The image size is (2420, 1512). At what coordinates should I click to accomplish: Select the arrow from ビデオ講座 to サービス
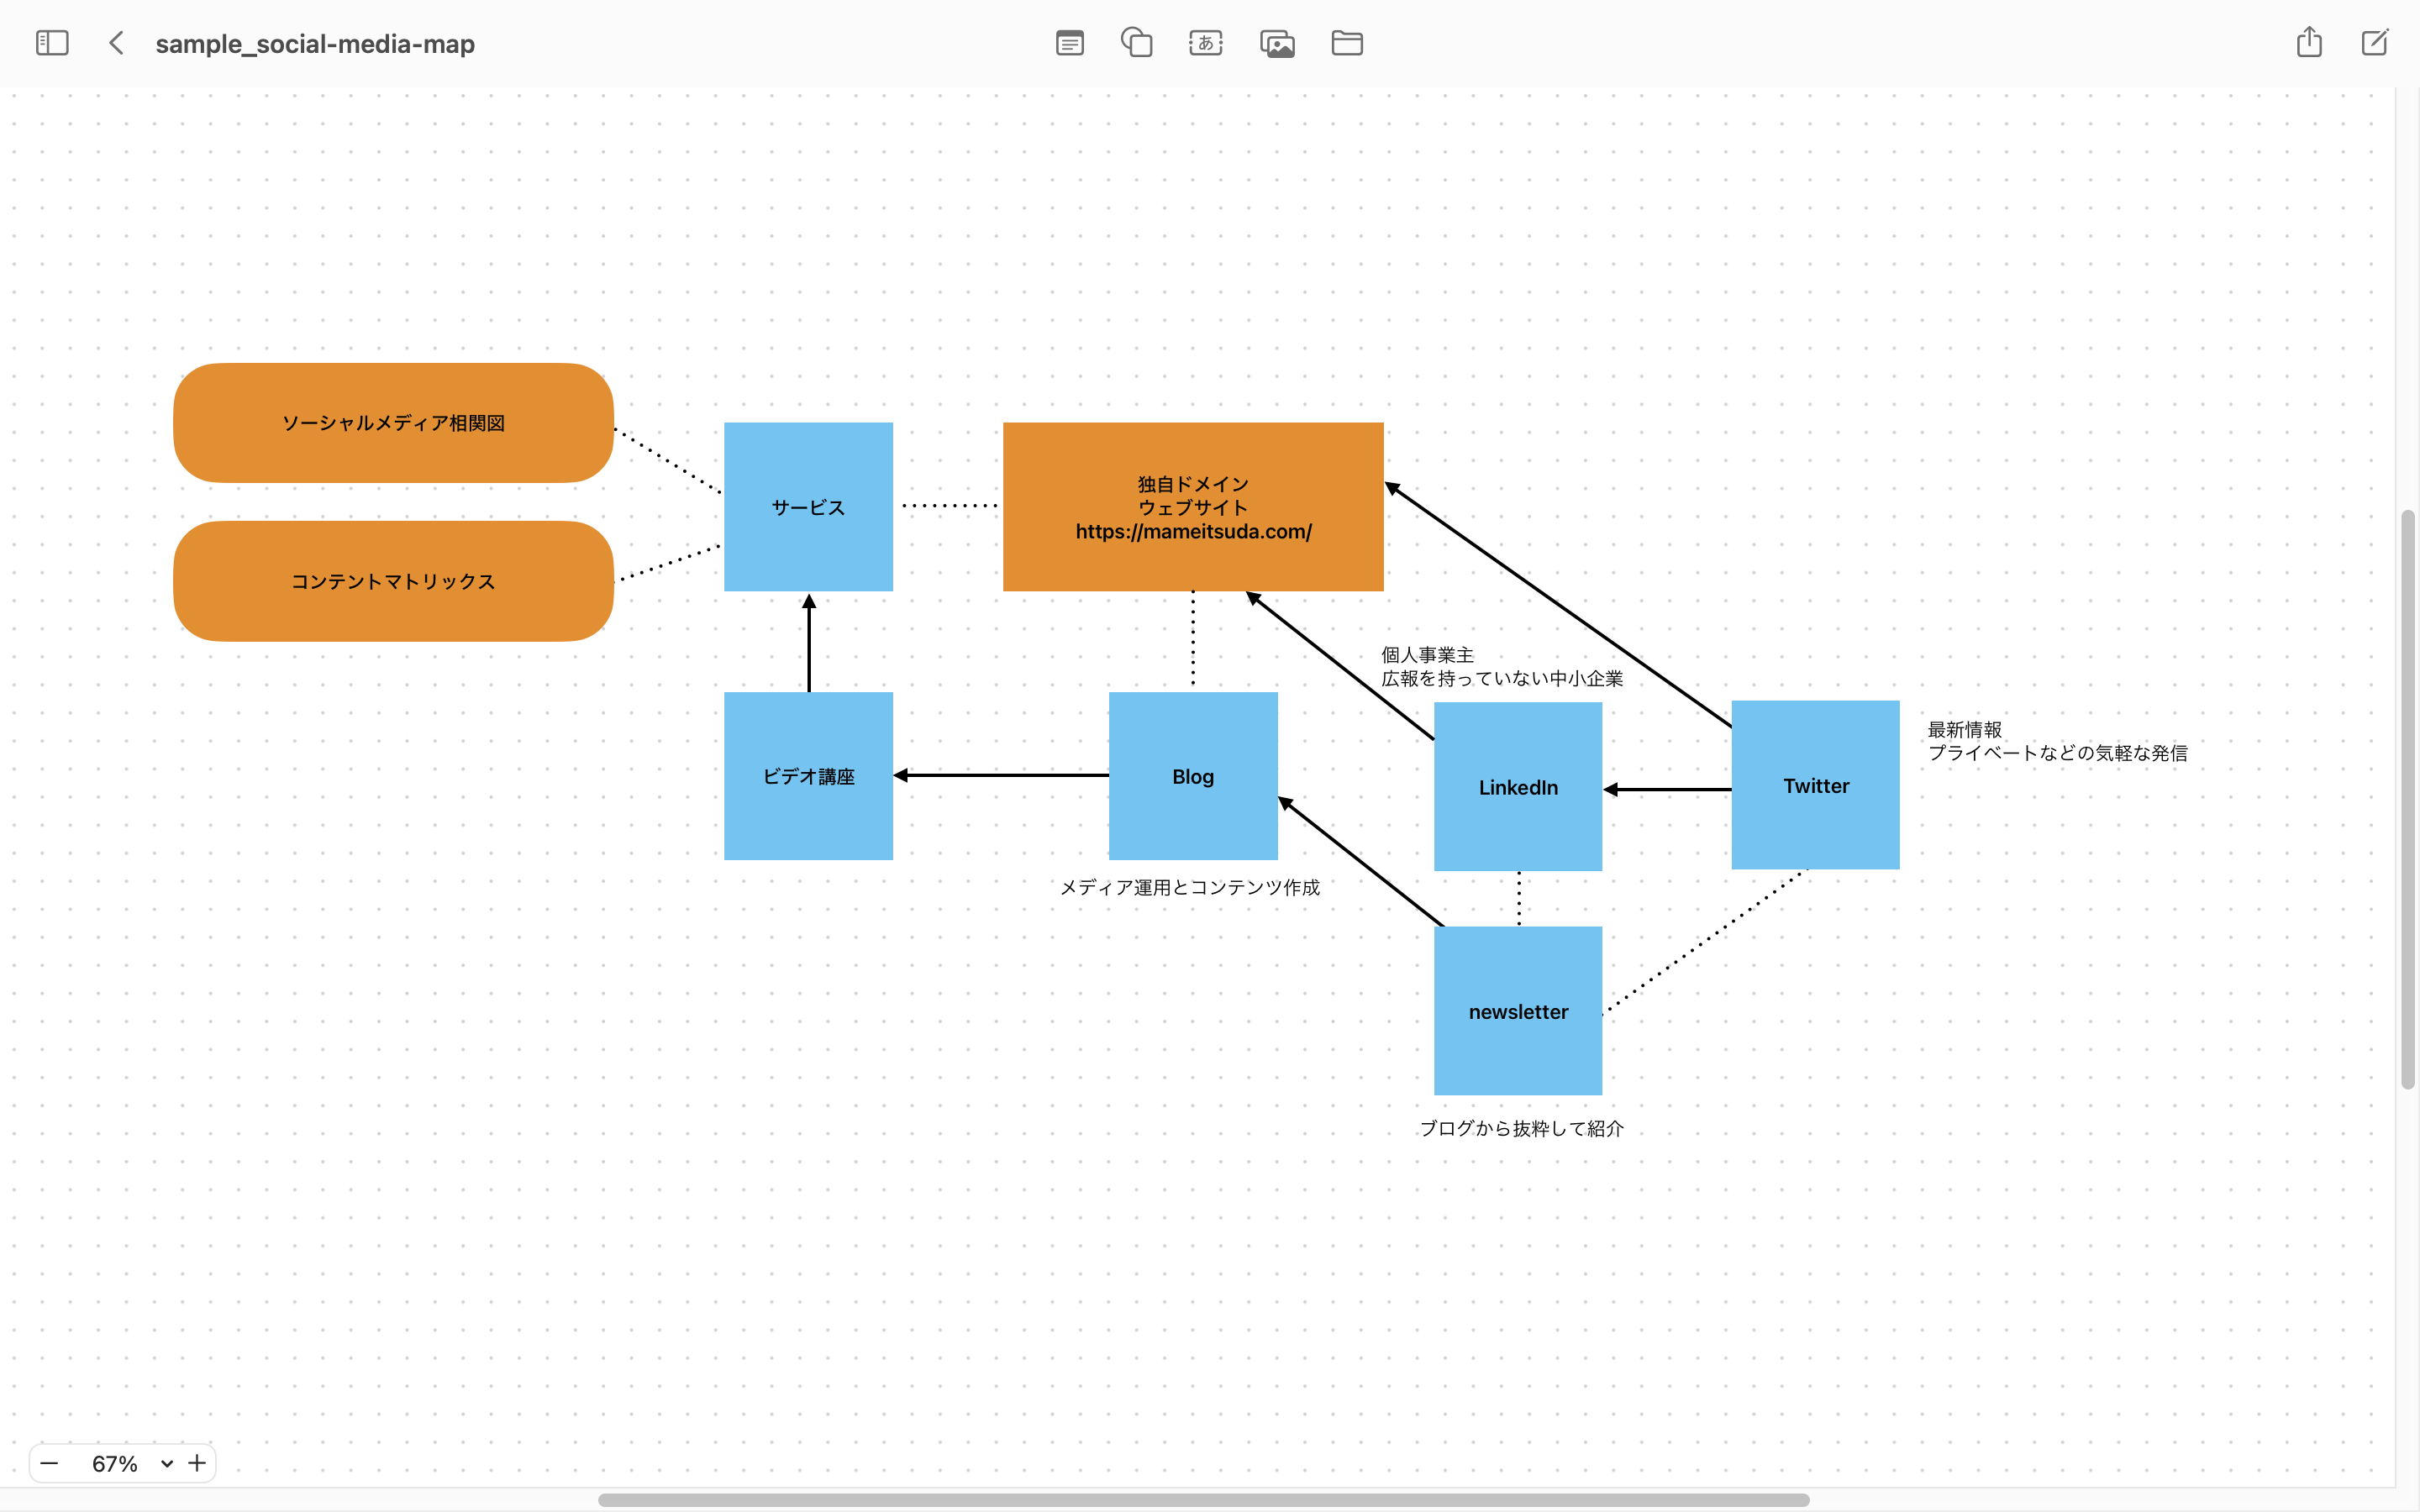[x=809, y=642]
